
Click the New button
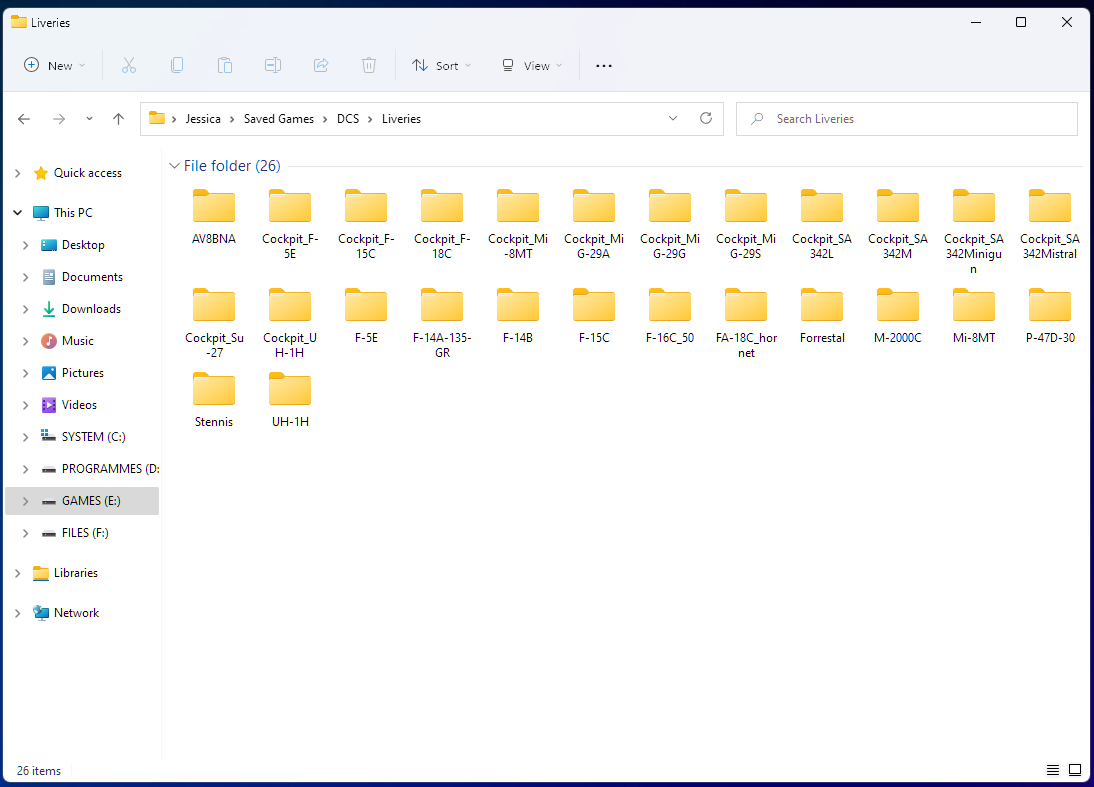54,66
